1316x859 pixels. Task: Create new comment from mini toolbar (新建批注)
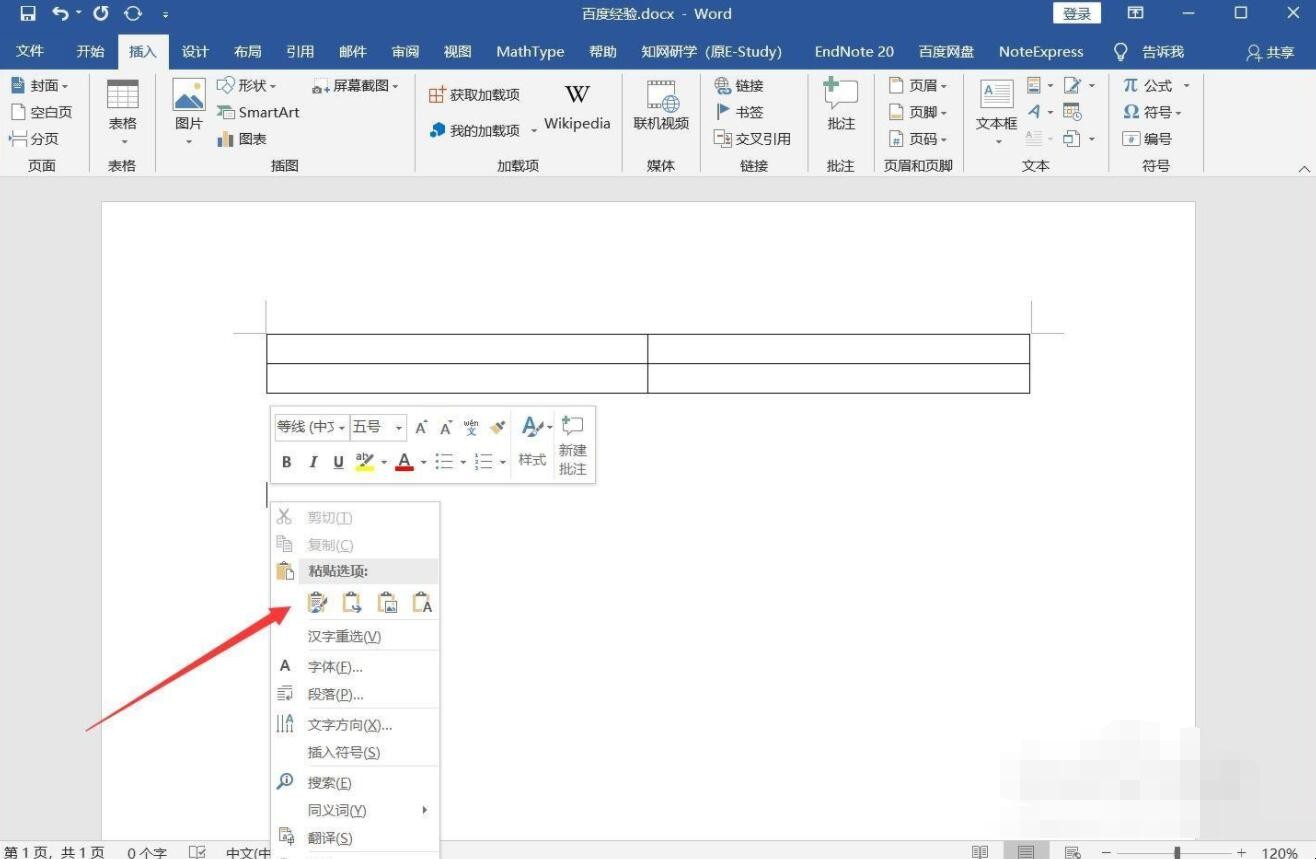pos(573,445)
